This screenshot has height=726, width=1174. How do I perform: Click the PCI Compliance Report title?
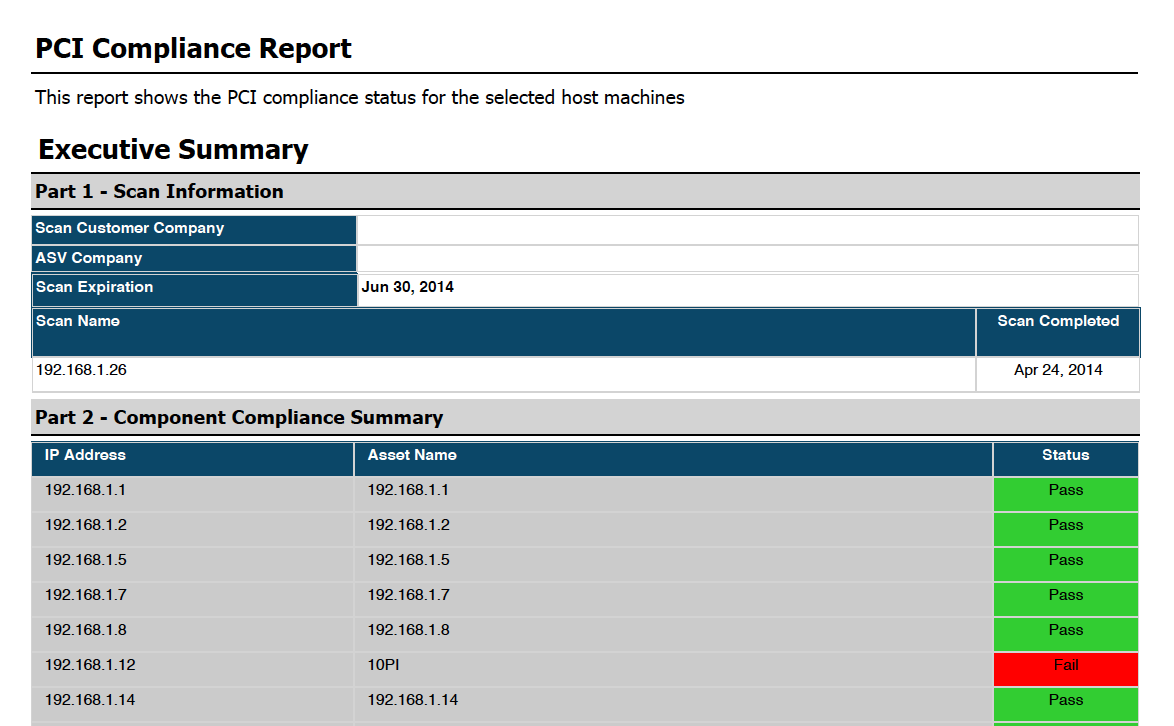[x=193, y=49]
